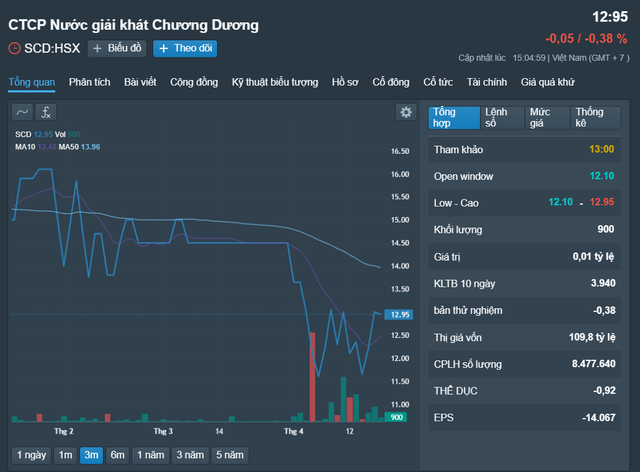Click the Theo dõi follow button

[185, 48]
